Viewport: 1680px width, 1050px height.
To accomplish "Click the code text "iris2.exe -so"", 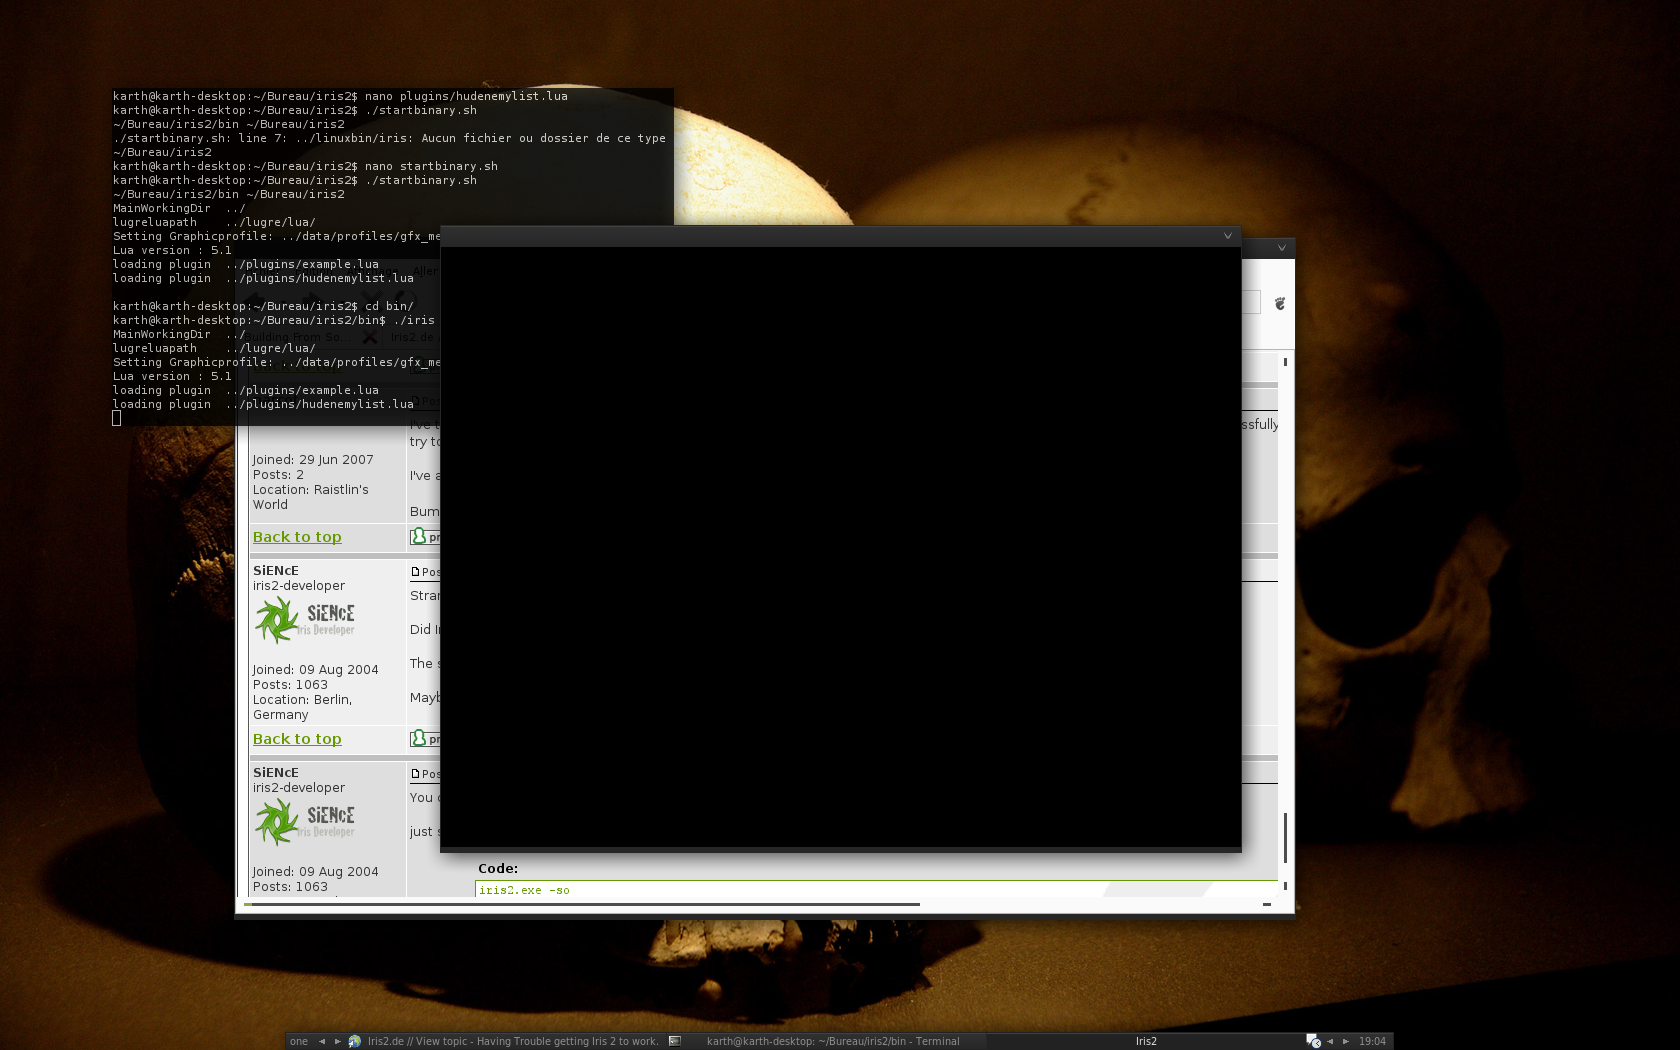I will click(x=524, y=890).
